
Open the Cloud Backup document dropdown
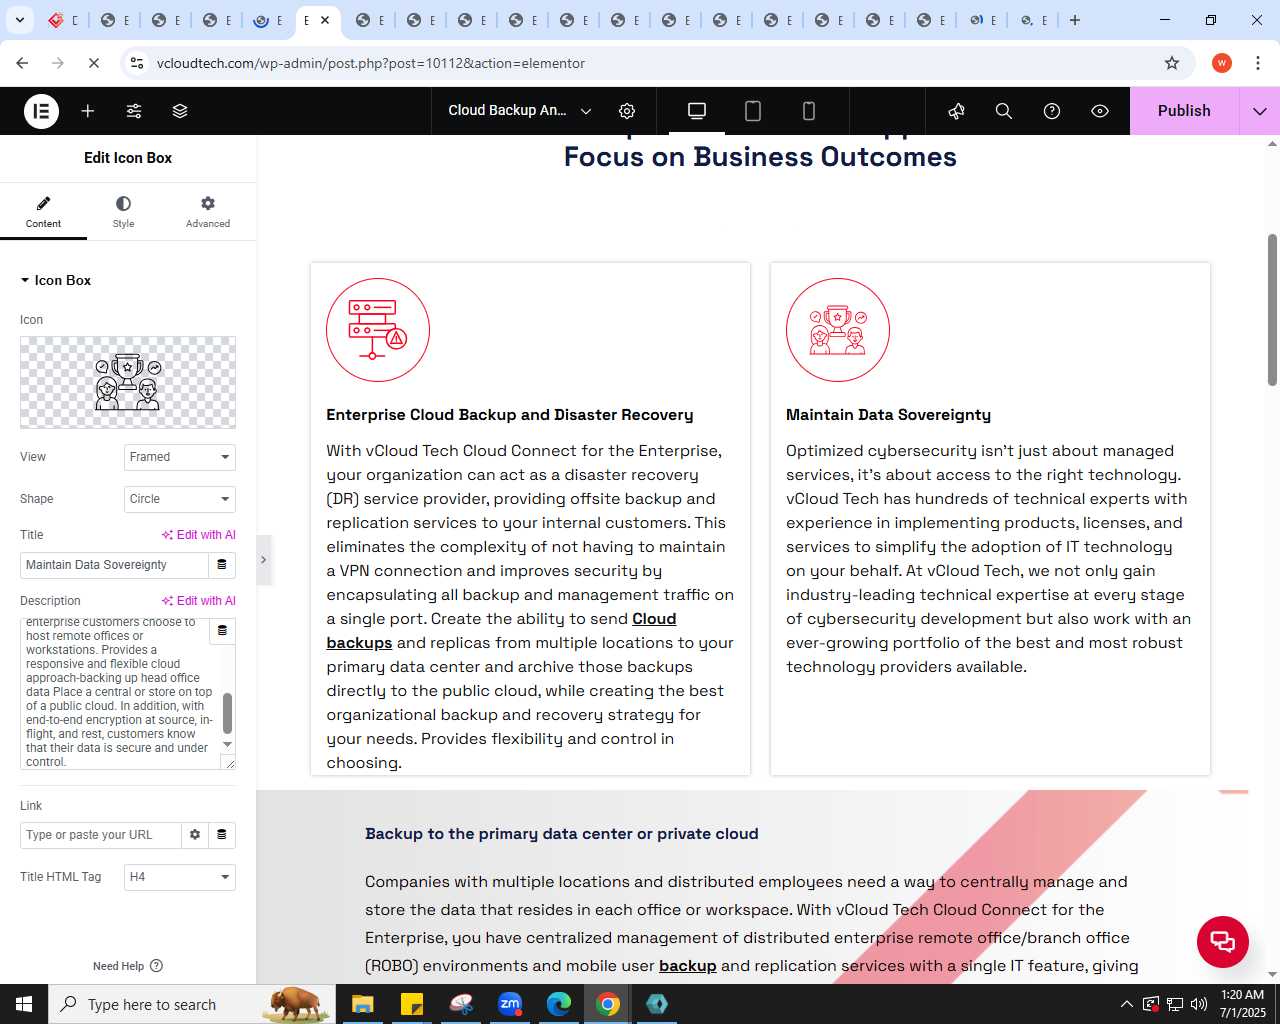[520, 111]
